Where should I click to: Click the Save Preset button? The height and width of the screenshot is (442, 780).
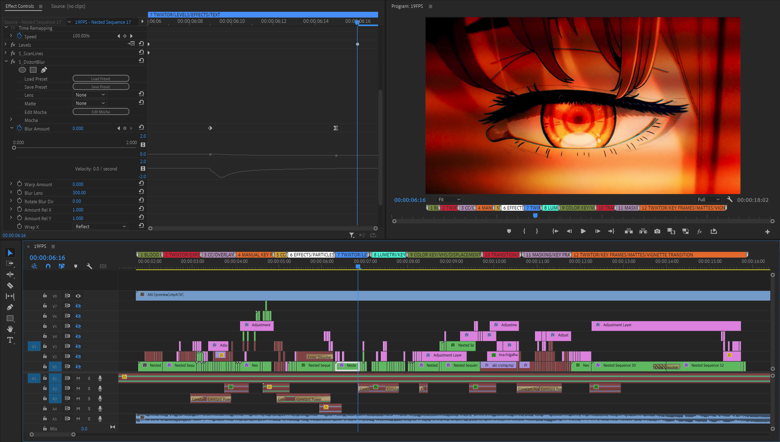pos(101,87)
